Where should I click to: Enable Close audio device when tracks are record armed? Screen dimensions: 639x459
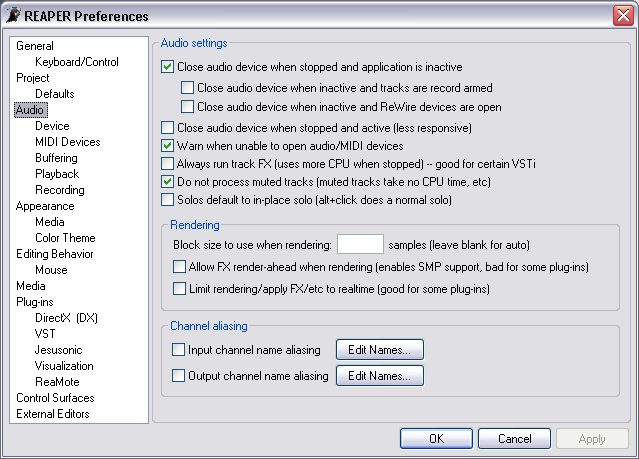(x=187, y=88)
